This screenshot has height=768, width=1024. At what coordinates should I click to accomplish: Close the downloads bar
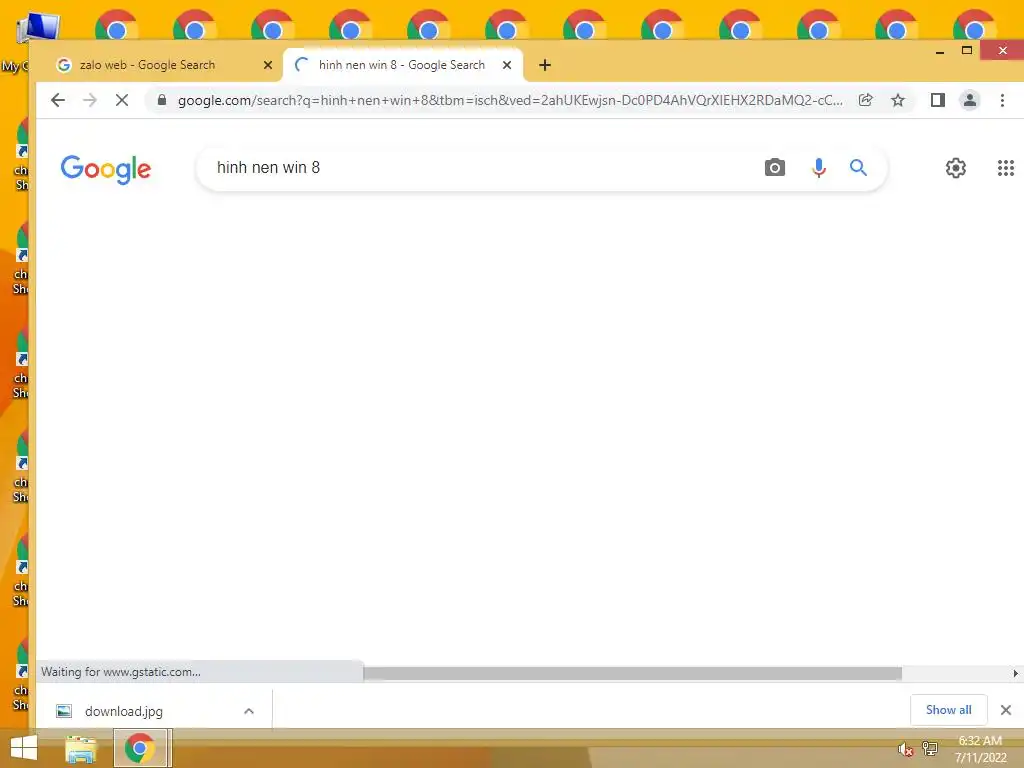click(x=1006, y=710)
